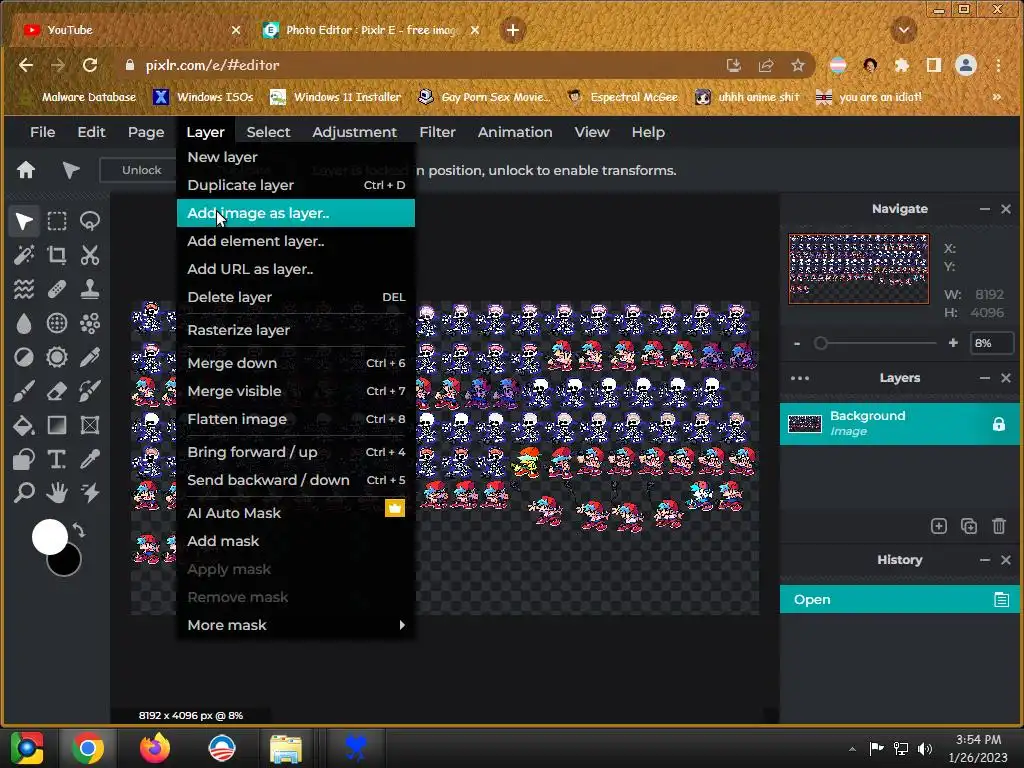This screenshot has height=768, width=1024.
Task: Choose Add URL as layer
Action: [x=296, y=269]
